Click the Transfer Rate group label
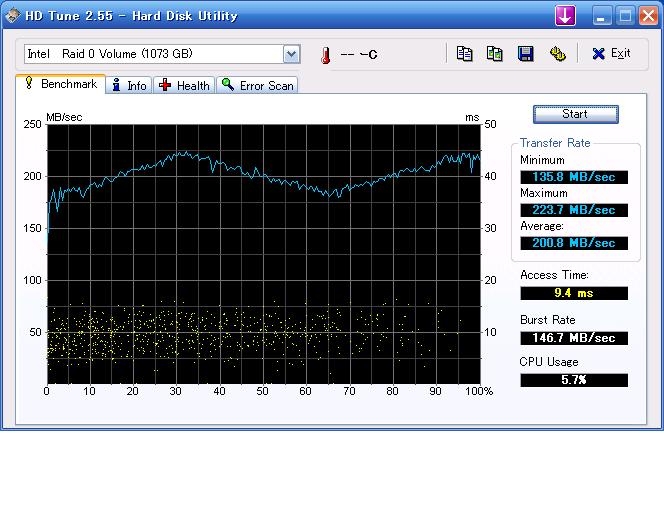This screenshot has height=512, width=664. [x=555, y=143]
